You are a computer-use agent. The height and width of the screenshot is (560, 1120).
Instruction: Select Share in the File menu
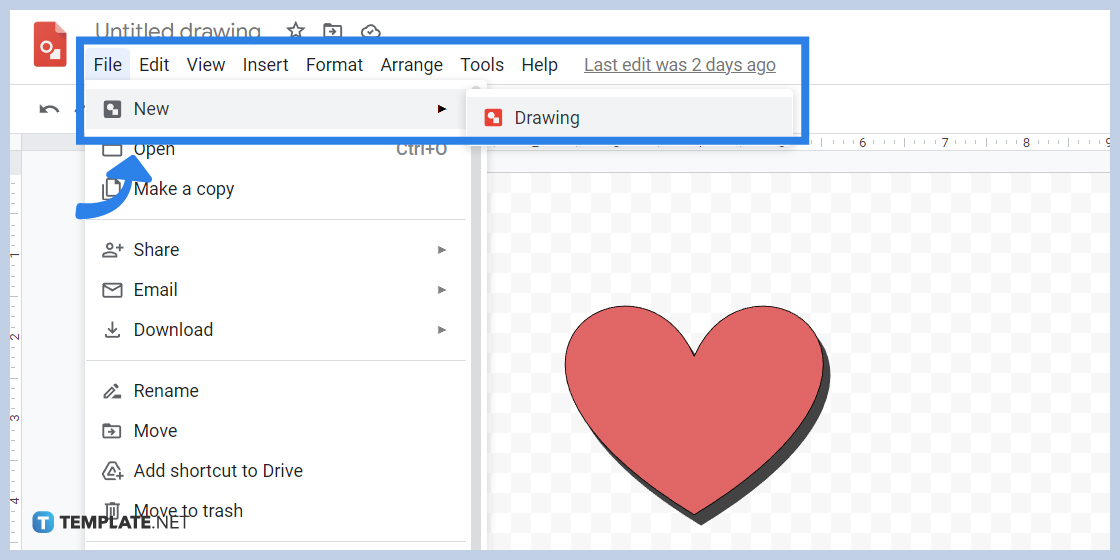click(276, 250)
